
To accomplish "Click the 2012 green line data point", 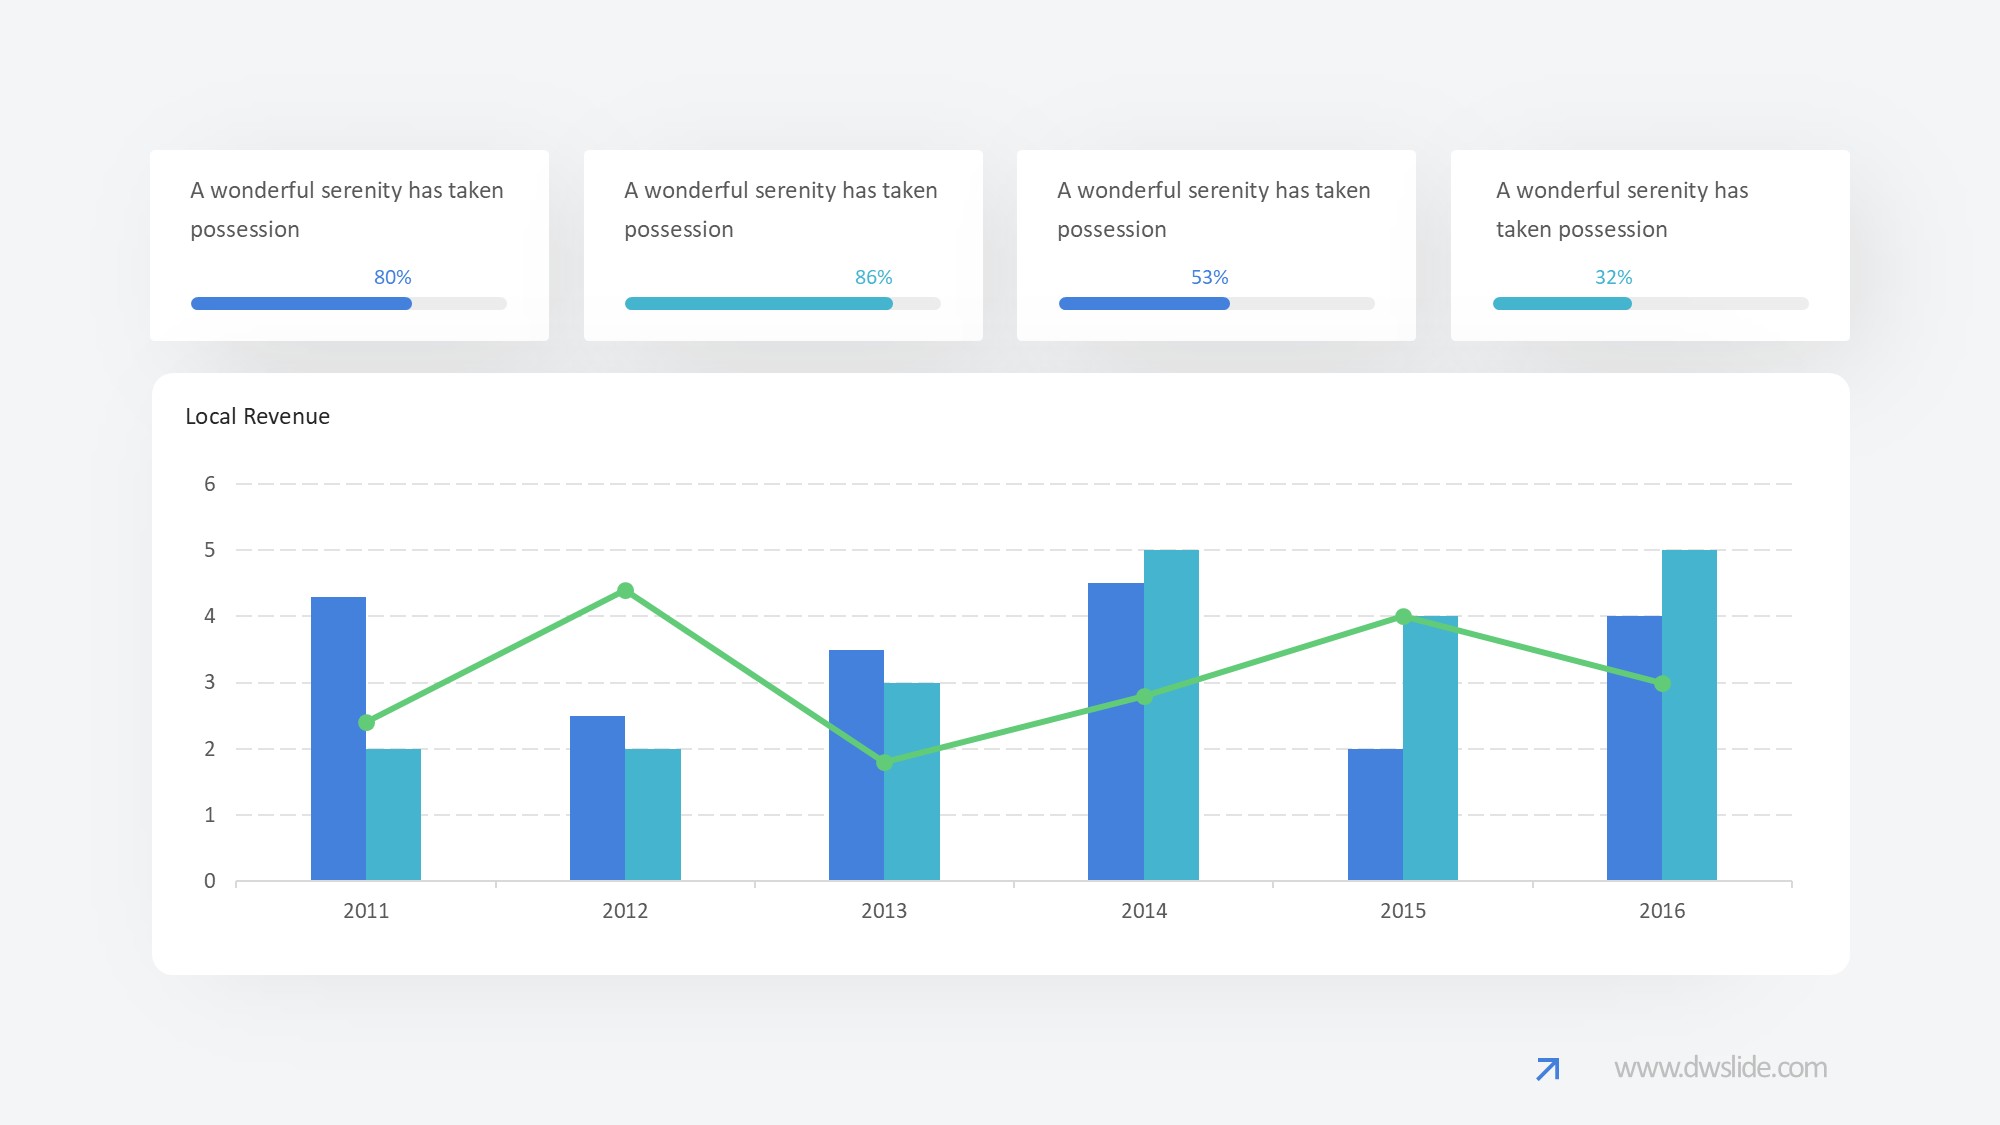I will coord(625,591).
